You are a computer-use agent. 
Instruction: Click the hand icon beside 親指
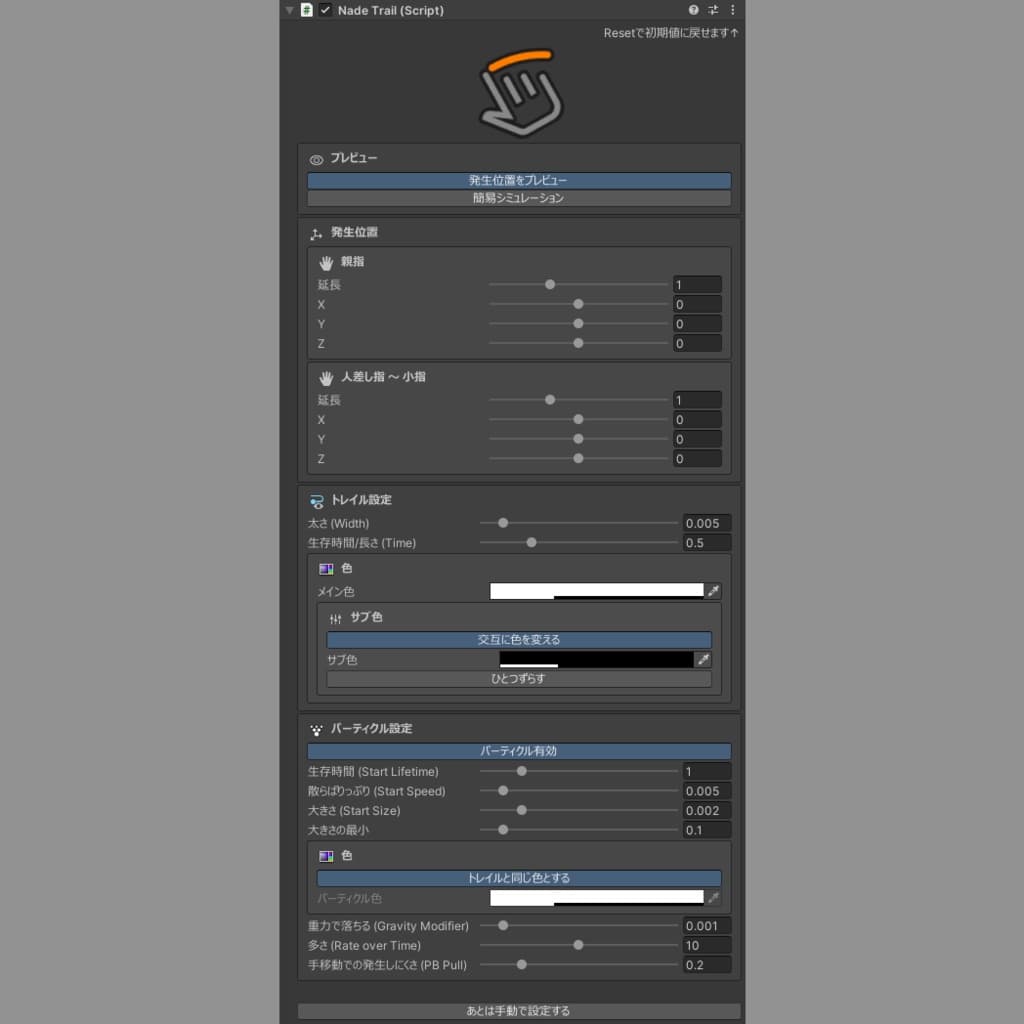[327, 263]
